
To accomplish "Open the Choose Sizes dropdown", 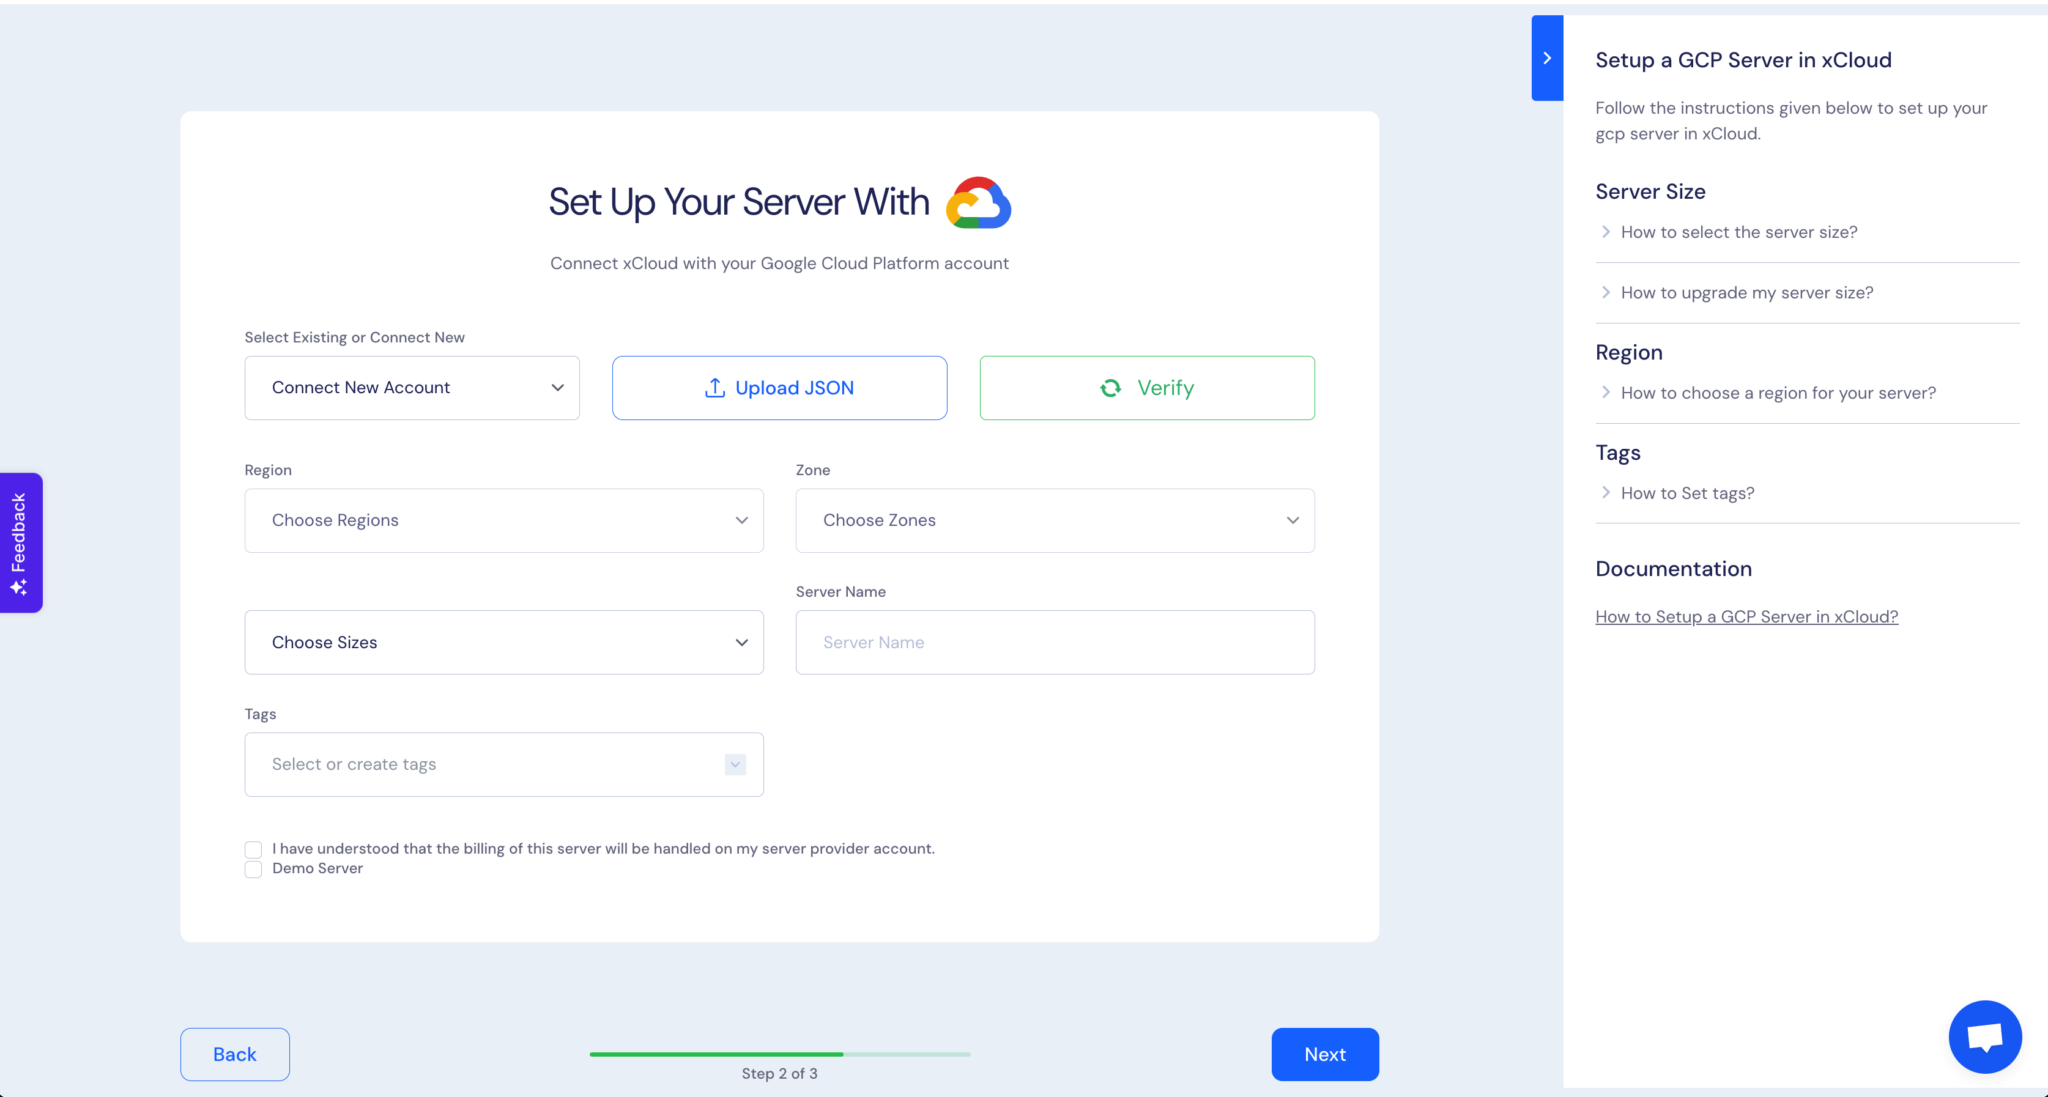I will (503, 642).
